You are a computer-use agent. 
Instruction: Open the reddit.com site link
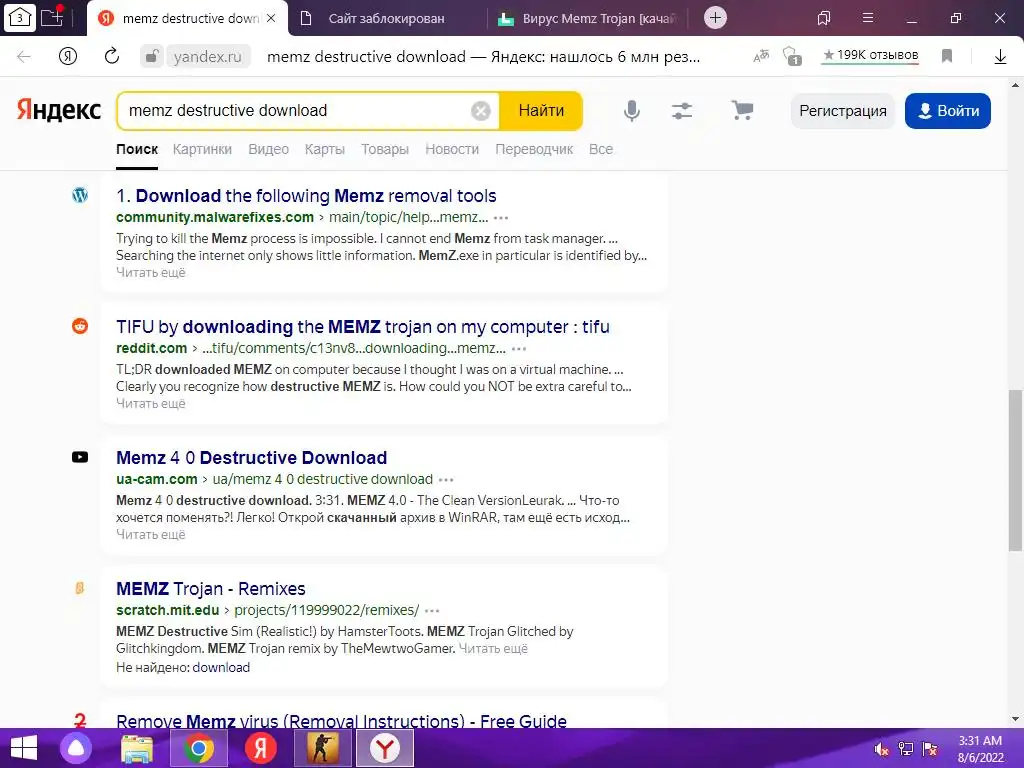[152, 348]
